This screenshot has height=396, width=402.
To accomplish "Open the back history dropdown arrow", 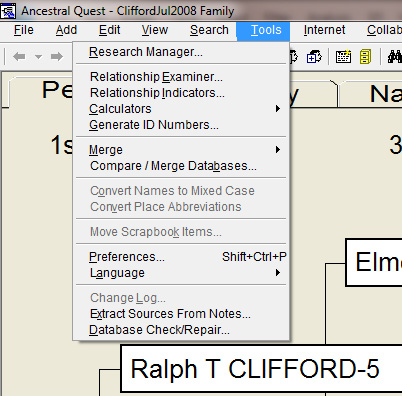I will 38,57.
